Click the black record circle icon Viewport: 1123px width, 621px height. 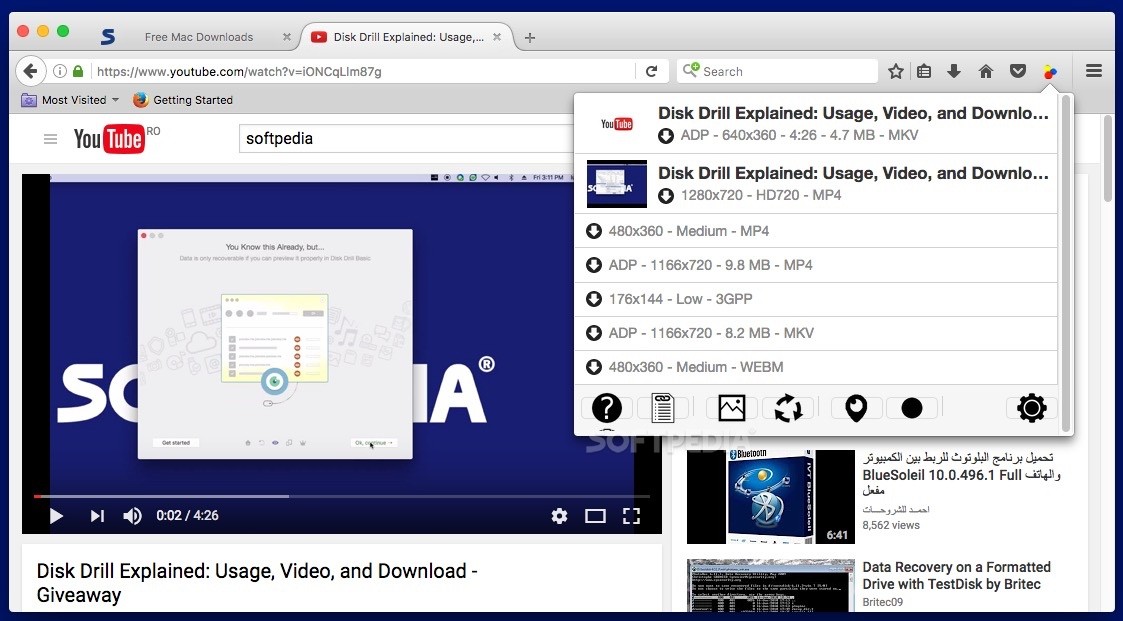coord(912,408)
